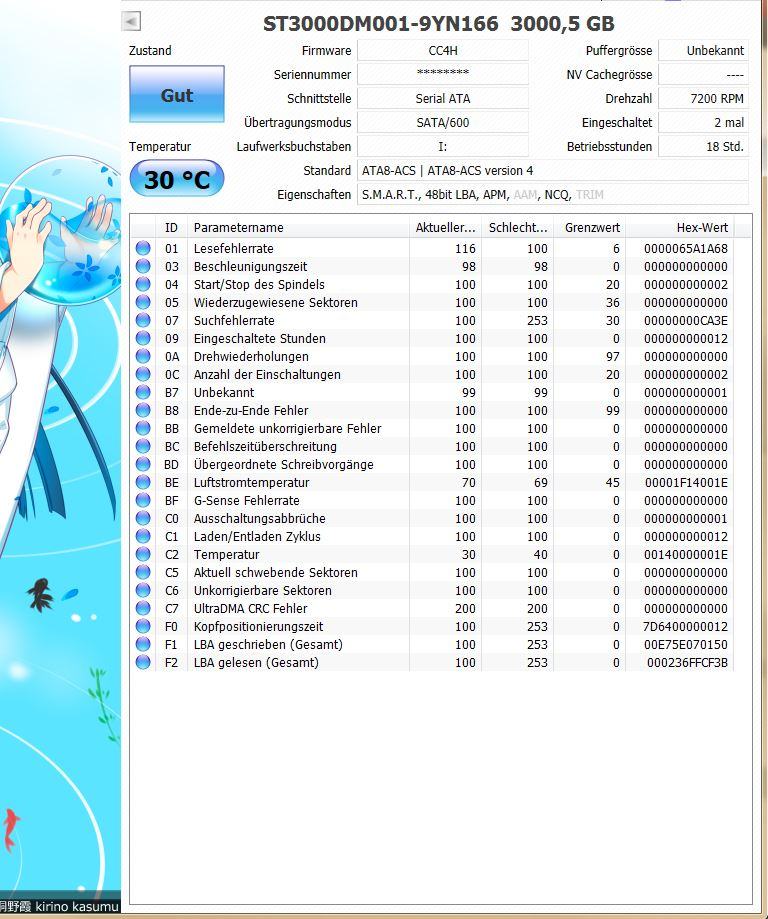Click the Grenzwert value 45 for Luftstromtemperatur

coord(613,482)
